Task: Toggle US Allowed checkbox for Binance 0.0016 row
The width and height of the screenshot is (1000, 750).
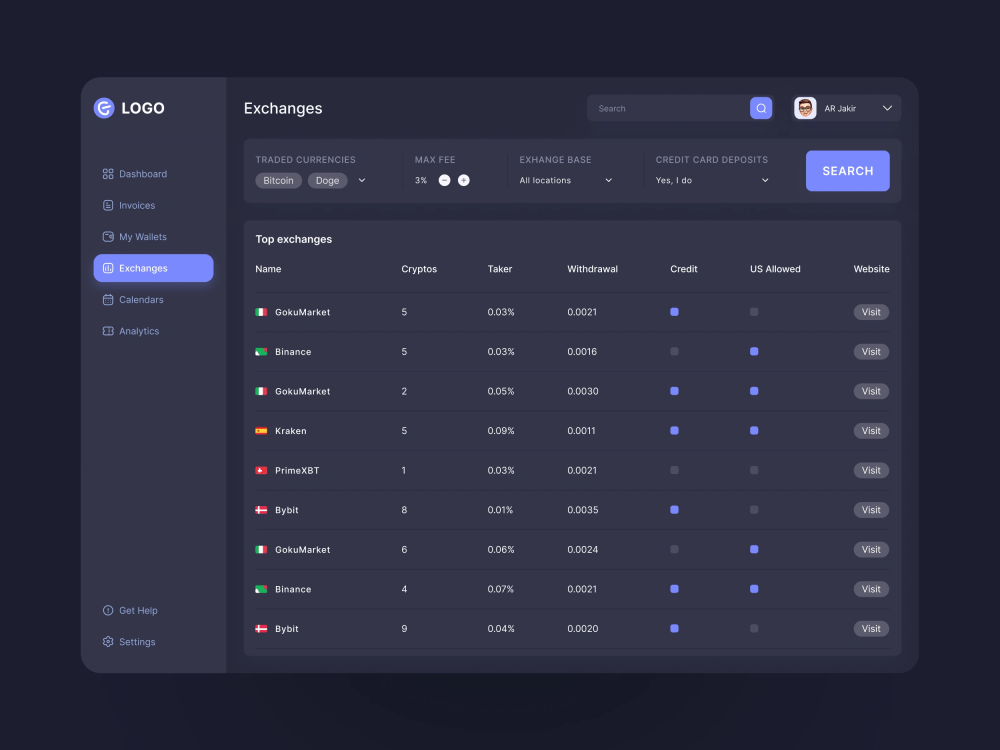Action: pyautogui.click(x=754, y=352)
